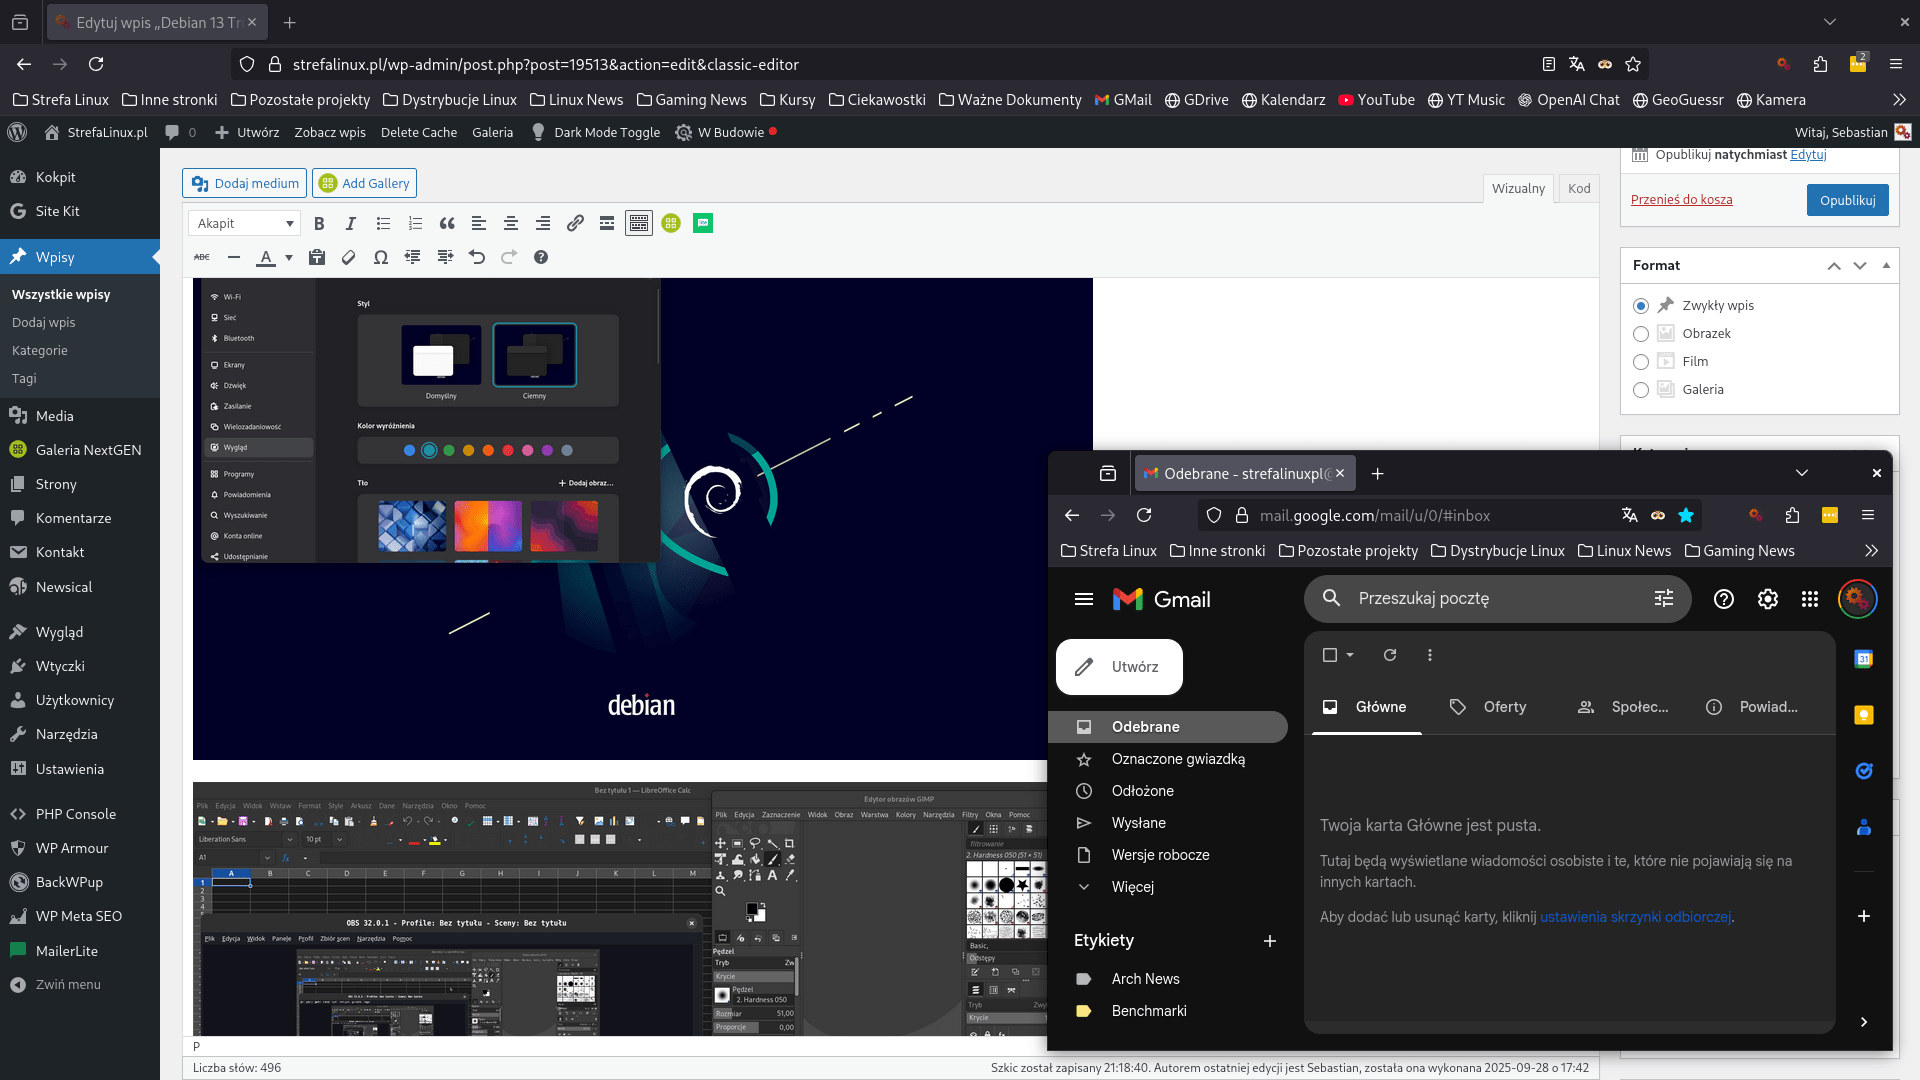The width and height of the screenshot is (1920, 1080).
Task: Click Przenieś do kosza link
Action: pos(1681,200)
